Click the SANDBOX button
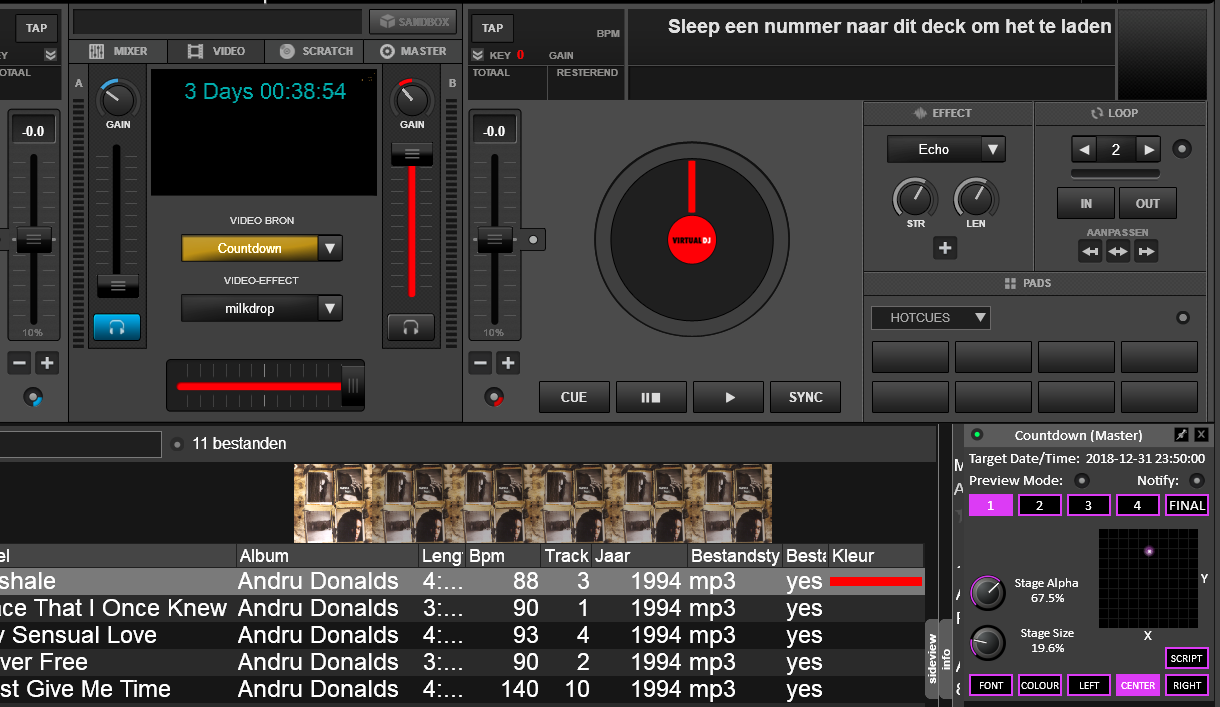 [x=413, y=21]
